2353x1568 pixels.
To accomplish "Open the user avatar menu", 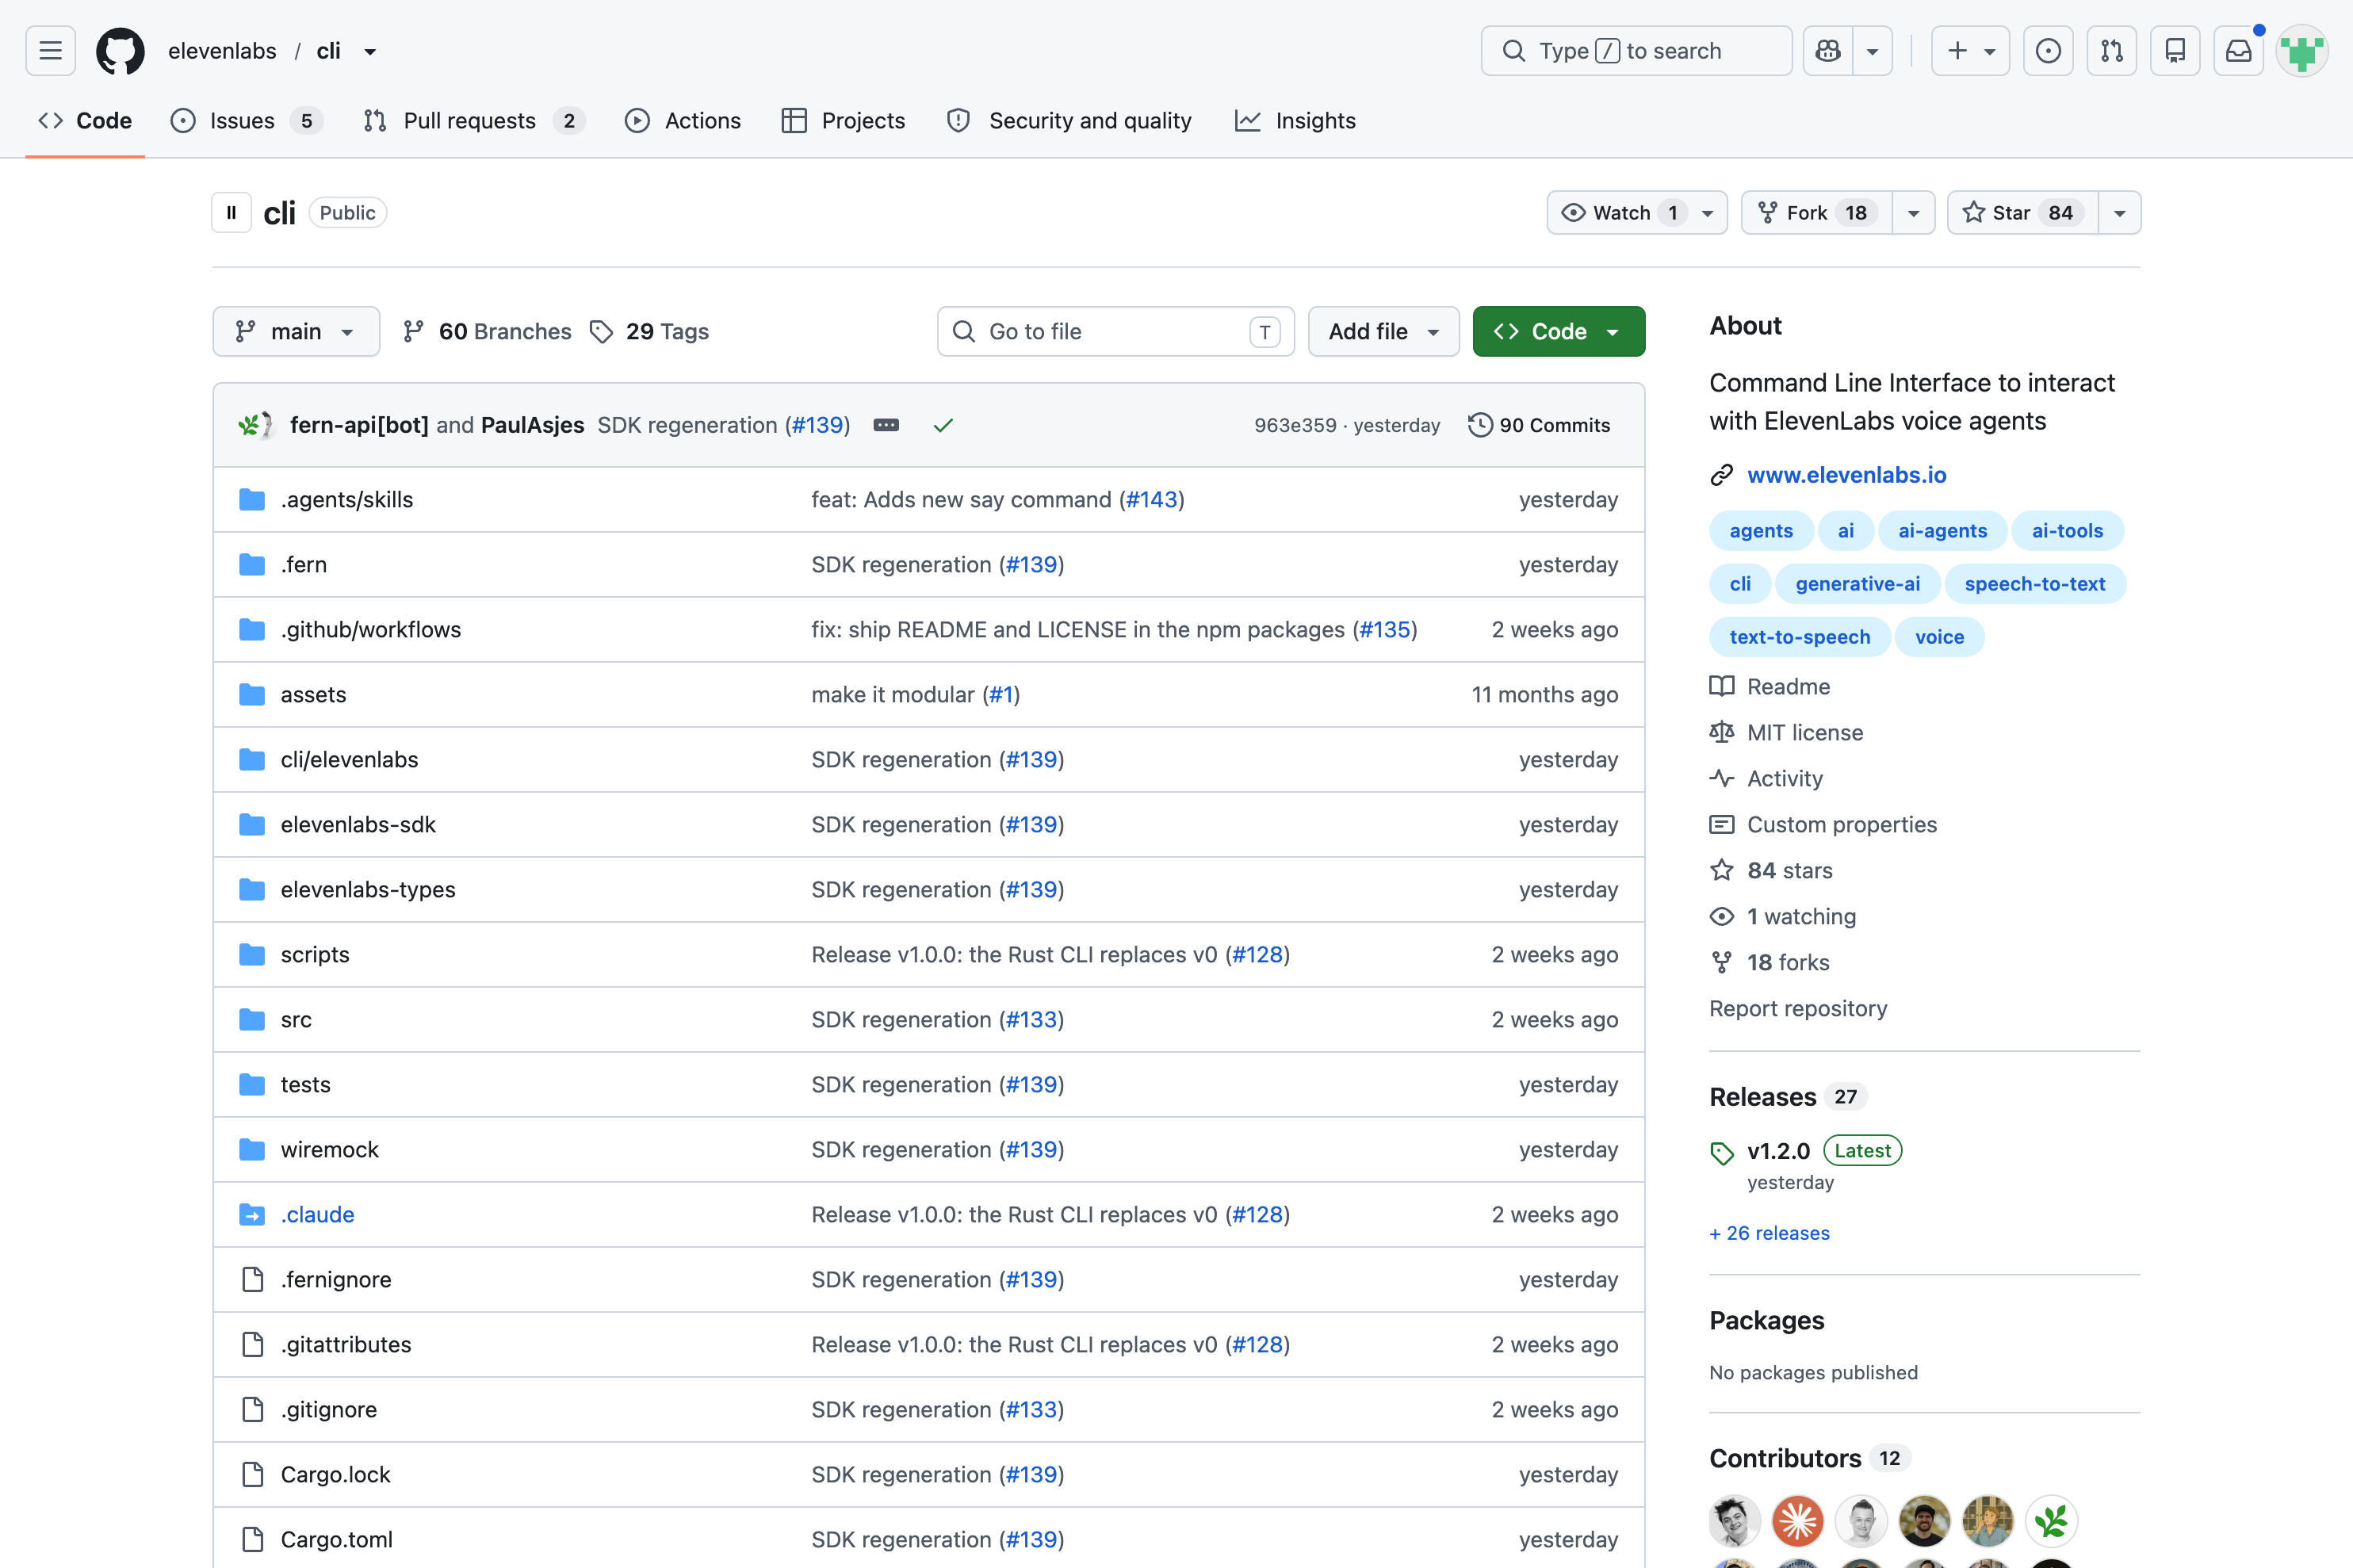I will coord(2302,51).
